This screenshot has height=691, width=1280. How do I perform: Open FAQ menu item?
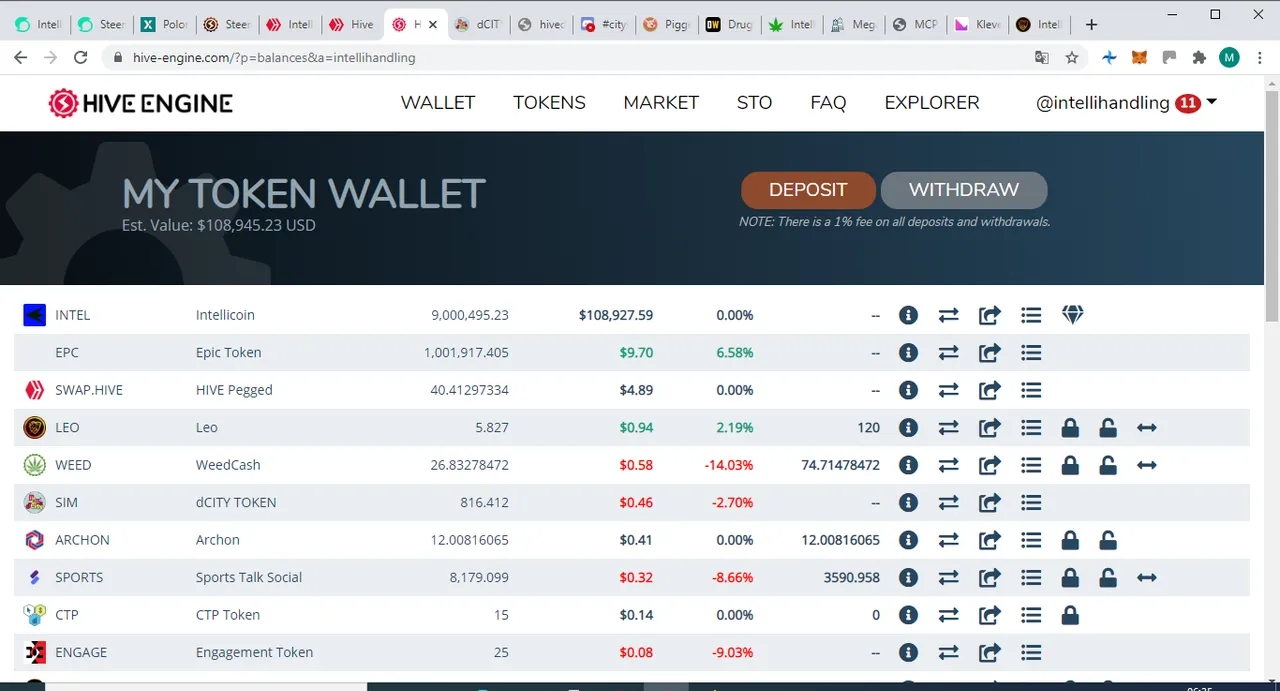[x=828, y=102]
